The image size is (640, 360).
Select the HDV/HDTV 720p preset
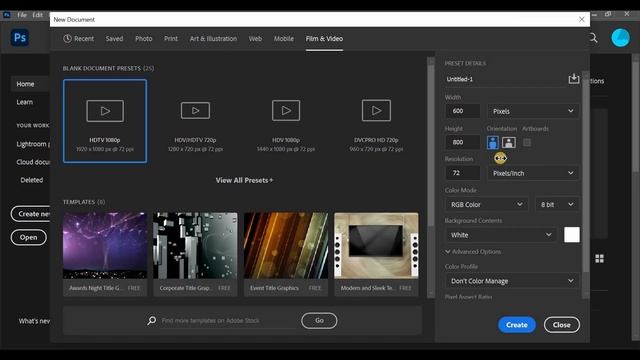point(196,121)
